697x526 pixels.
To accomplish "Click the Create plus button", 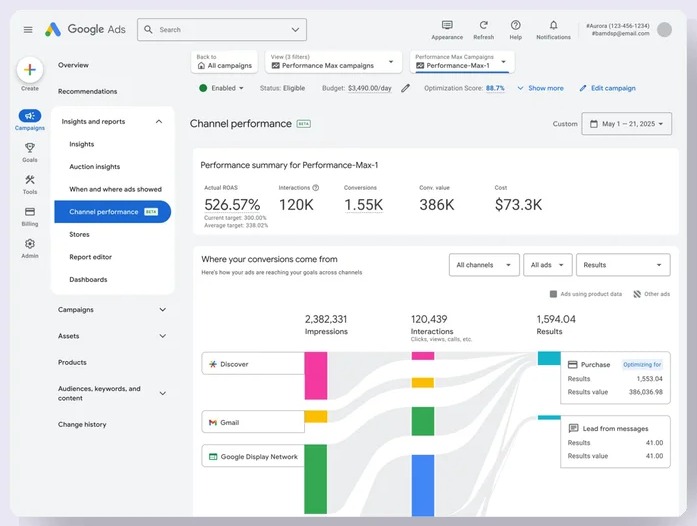I will (x=30, y=70).
